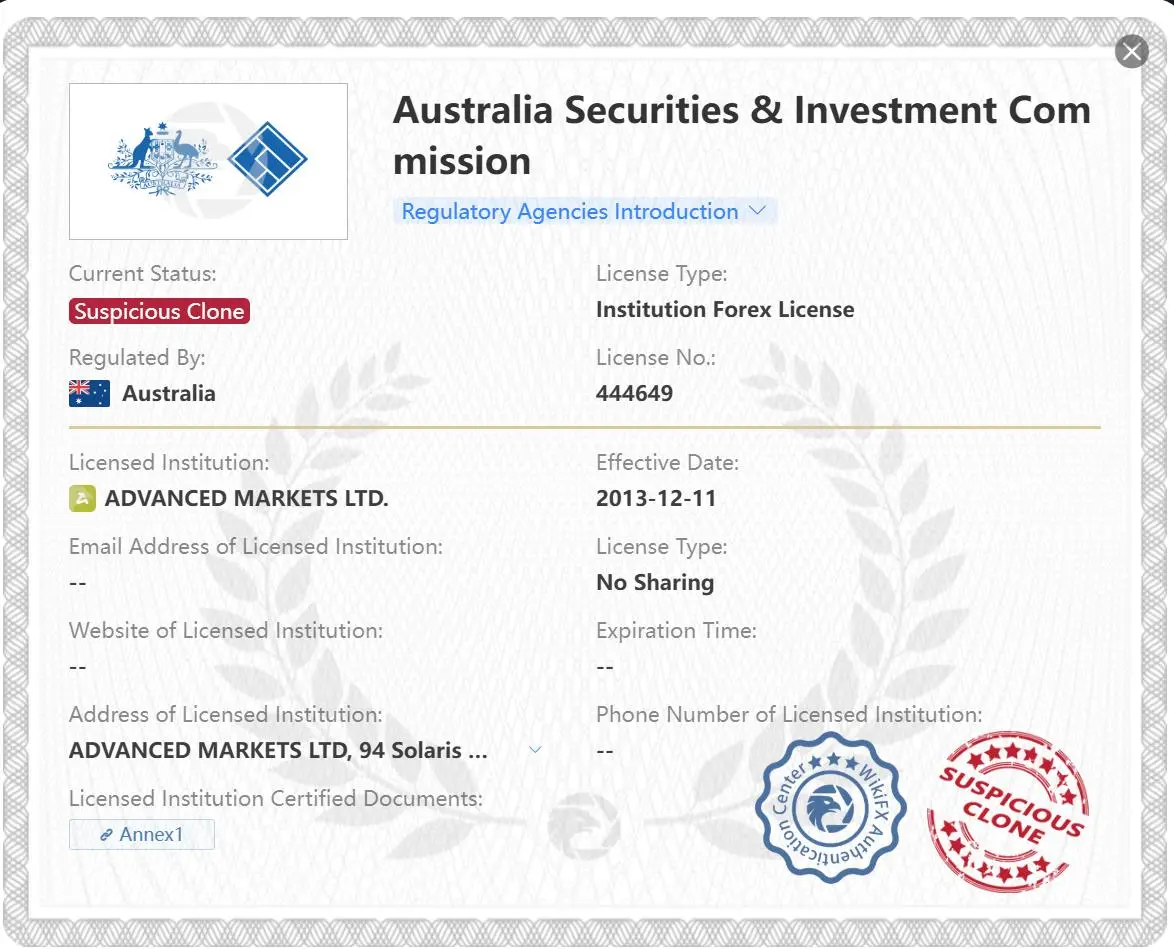The height and width of the screenshot is (949, 1174).
Task: Close the license certificate popup
Action: click(1131, 51)
